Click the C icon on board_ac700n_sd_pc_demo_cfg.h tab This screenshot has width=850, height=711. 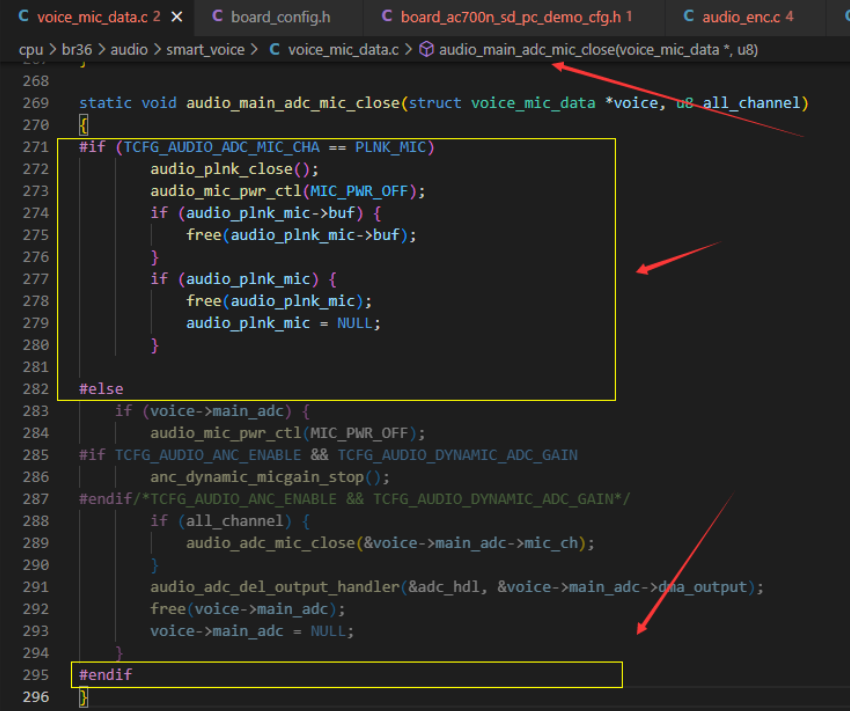387,16
